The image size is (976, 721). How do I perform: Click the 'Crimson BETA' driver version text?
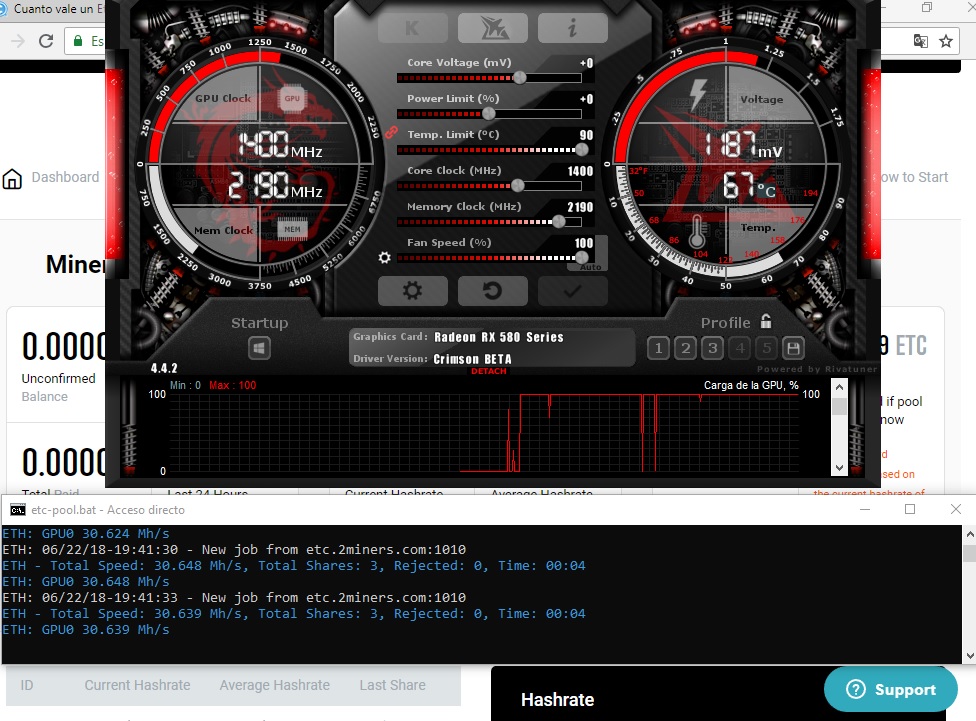point(472,359)
